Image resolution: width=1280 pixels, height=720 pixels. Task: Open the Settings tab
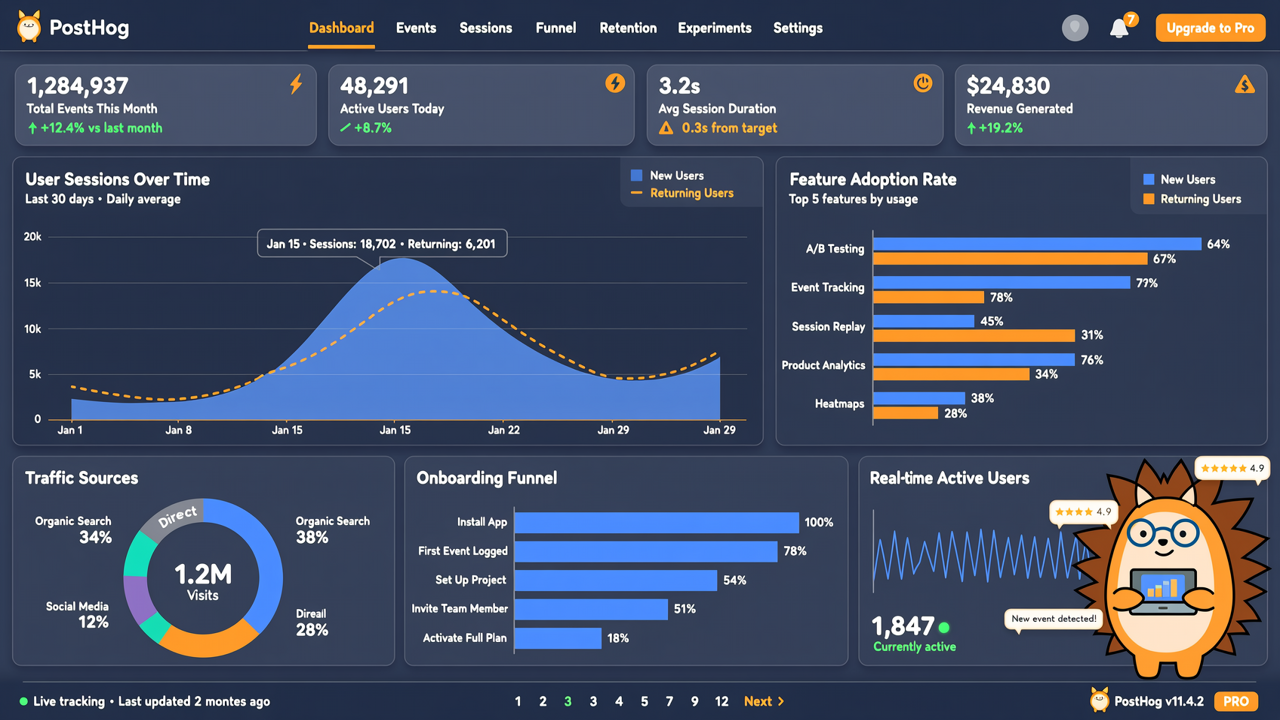[798, 28]
